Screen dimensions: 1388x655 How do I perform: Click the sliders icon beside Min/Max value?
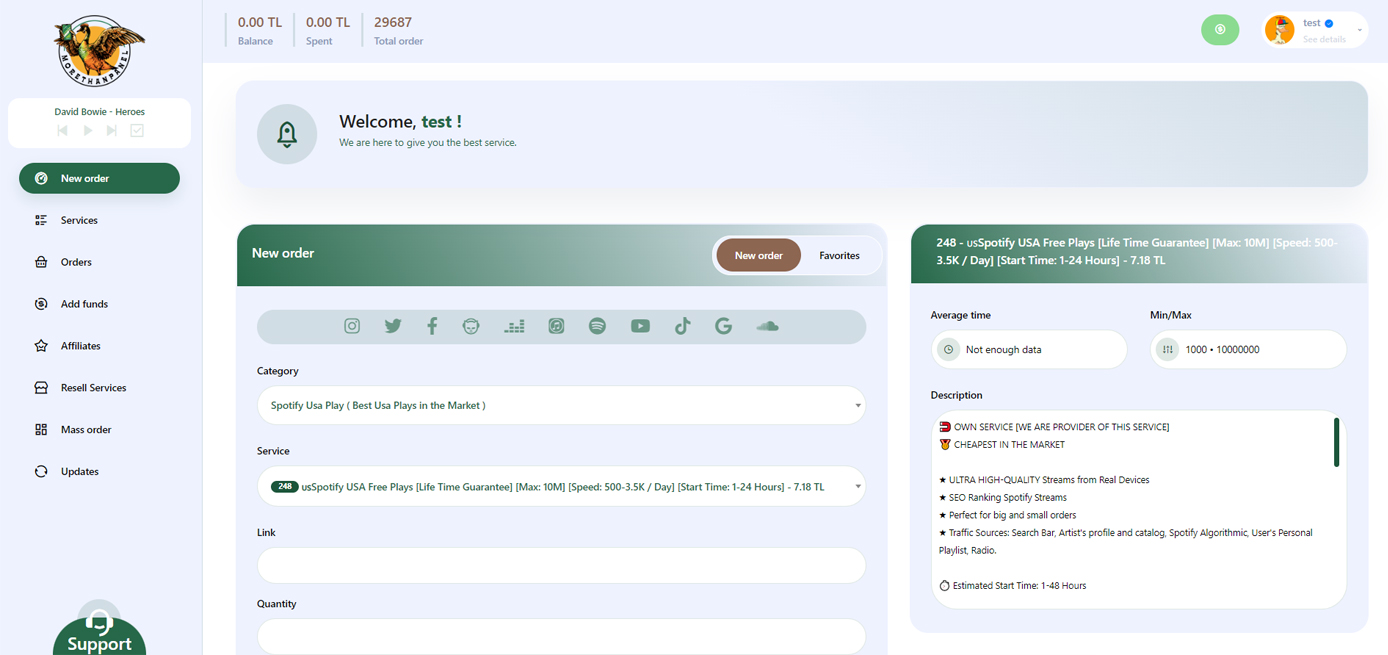(1168, 350)
